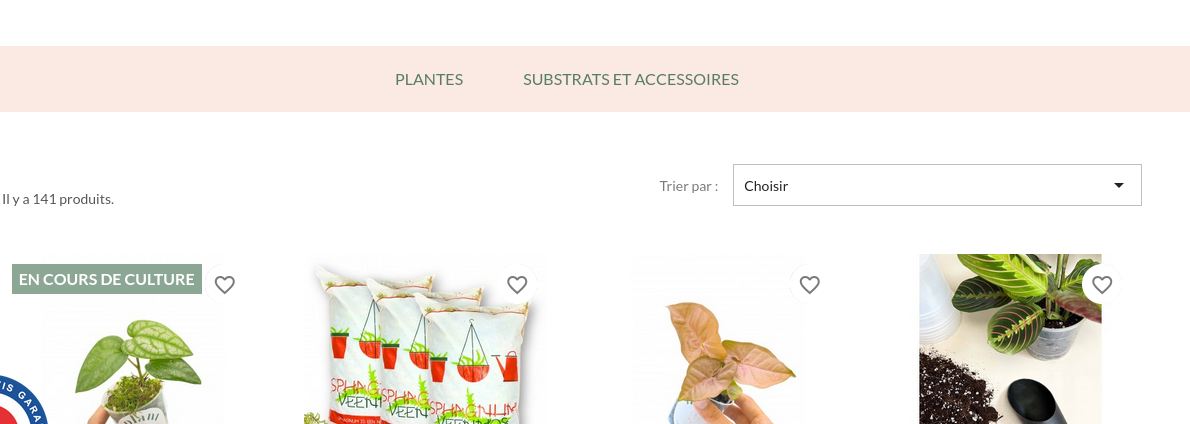Click the heart icon on Sphagnum moss bags

pos(517,284)
